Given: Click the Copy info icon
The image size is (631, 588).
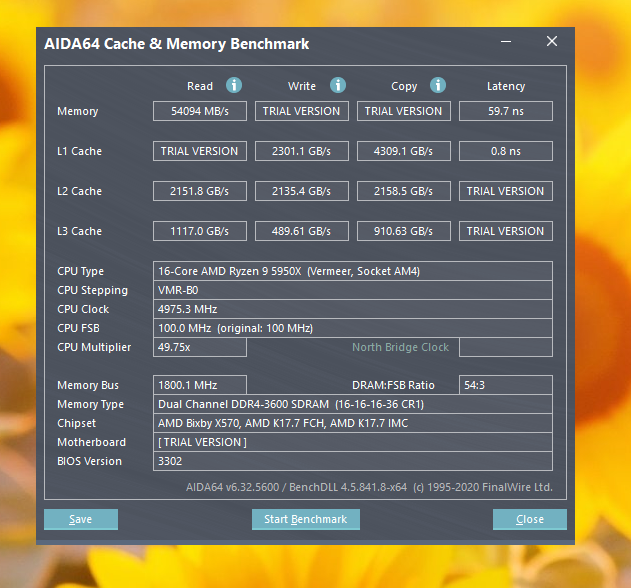Looking at the screenshot, I should point(438,85).
